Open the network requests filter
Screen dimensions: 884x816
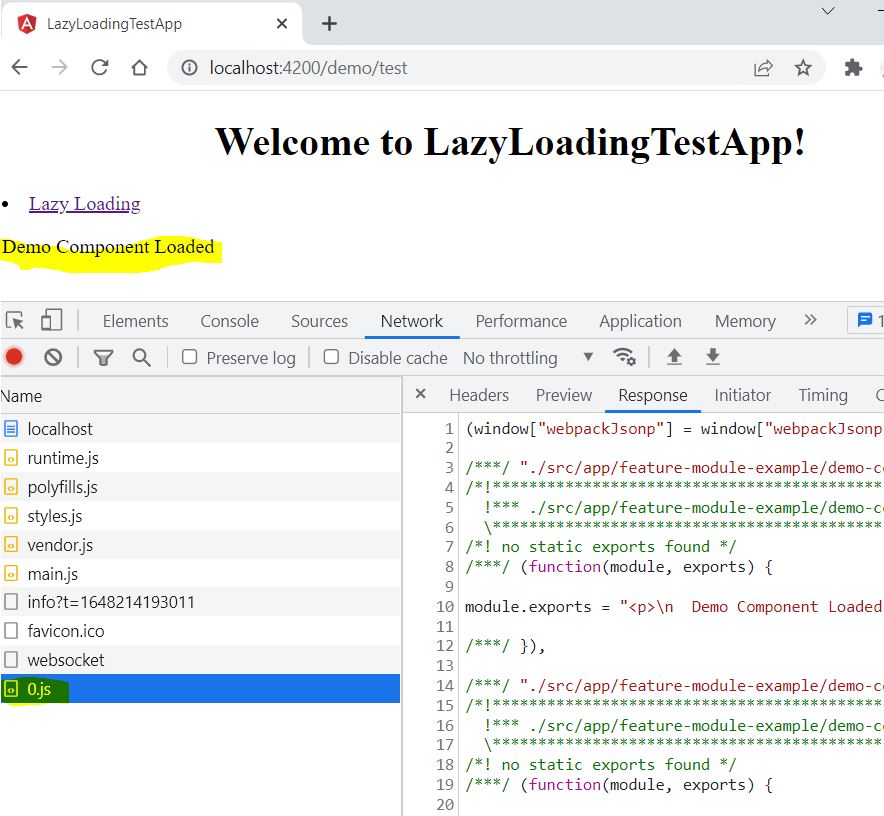click(103, 356)
